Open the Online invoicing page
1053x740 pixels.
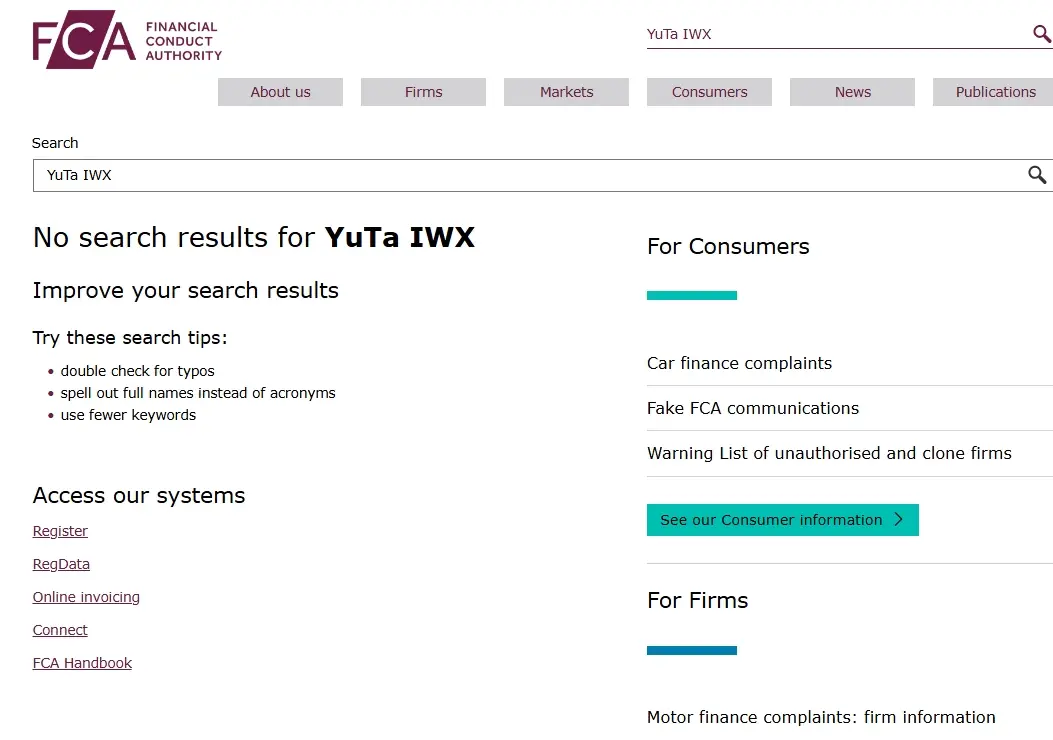[86, 597]
